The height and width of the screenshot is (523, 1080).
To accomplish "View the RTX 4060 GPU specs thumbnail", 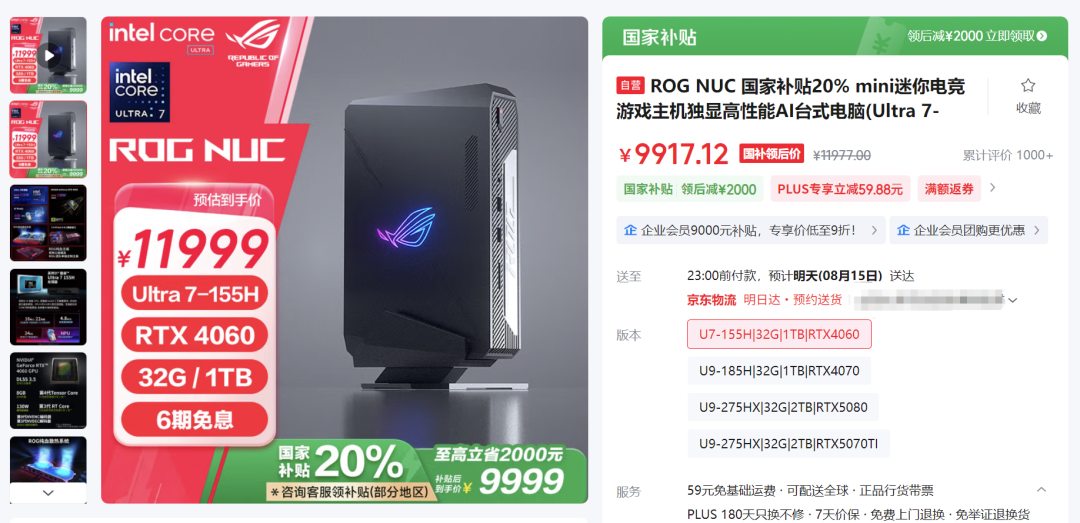I will (48, 391).
